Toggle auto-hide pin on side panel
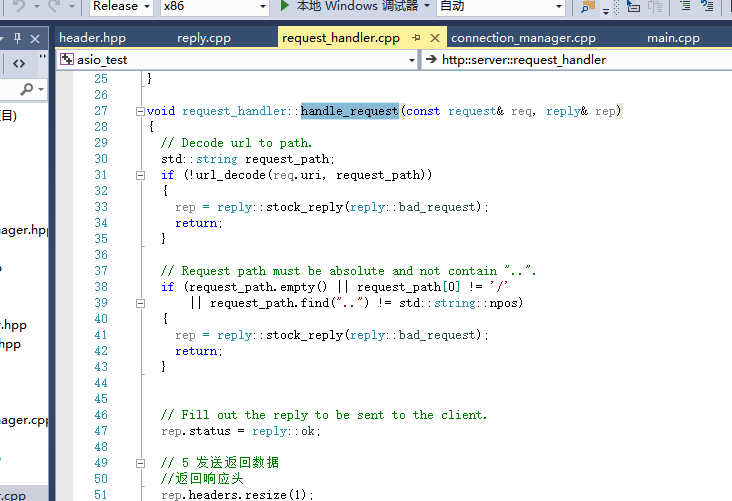Image resolution: width=732 pixels, height=501 pixels. click(x=18, y=38)
